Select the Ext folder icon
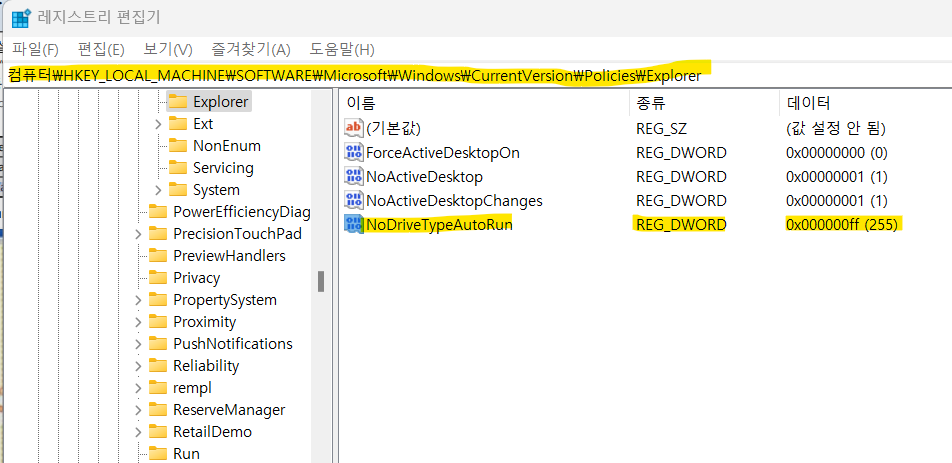 (x=177, y=124)
